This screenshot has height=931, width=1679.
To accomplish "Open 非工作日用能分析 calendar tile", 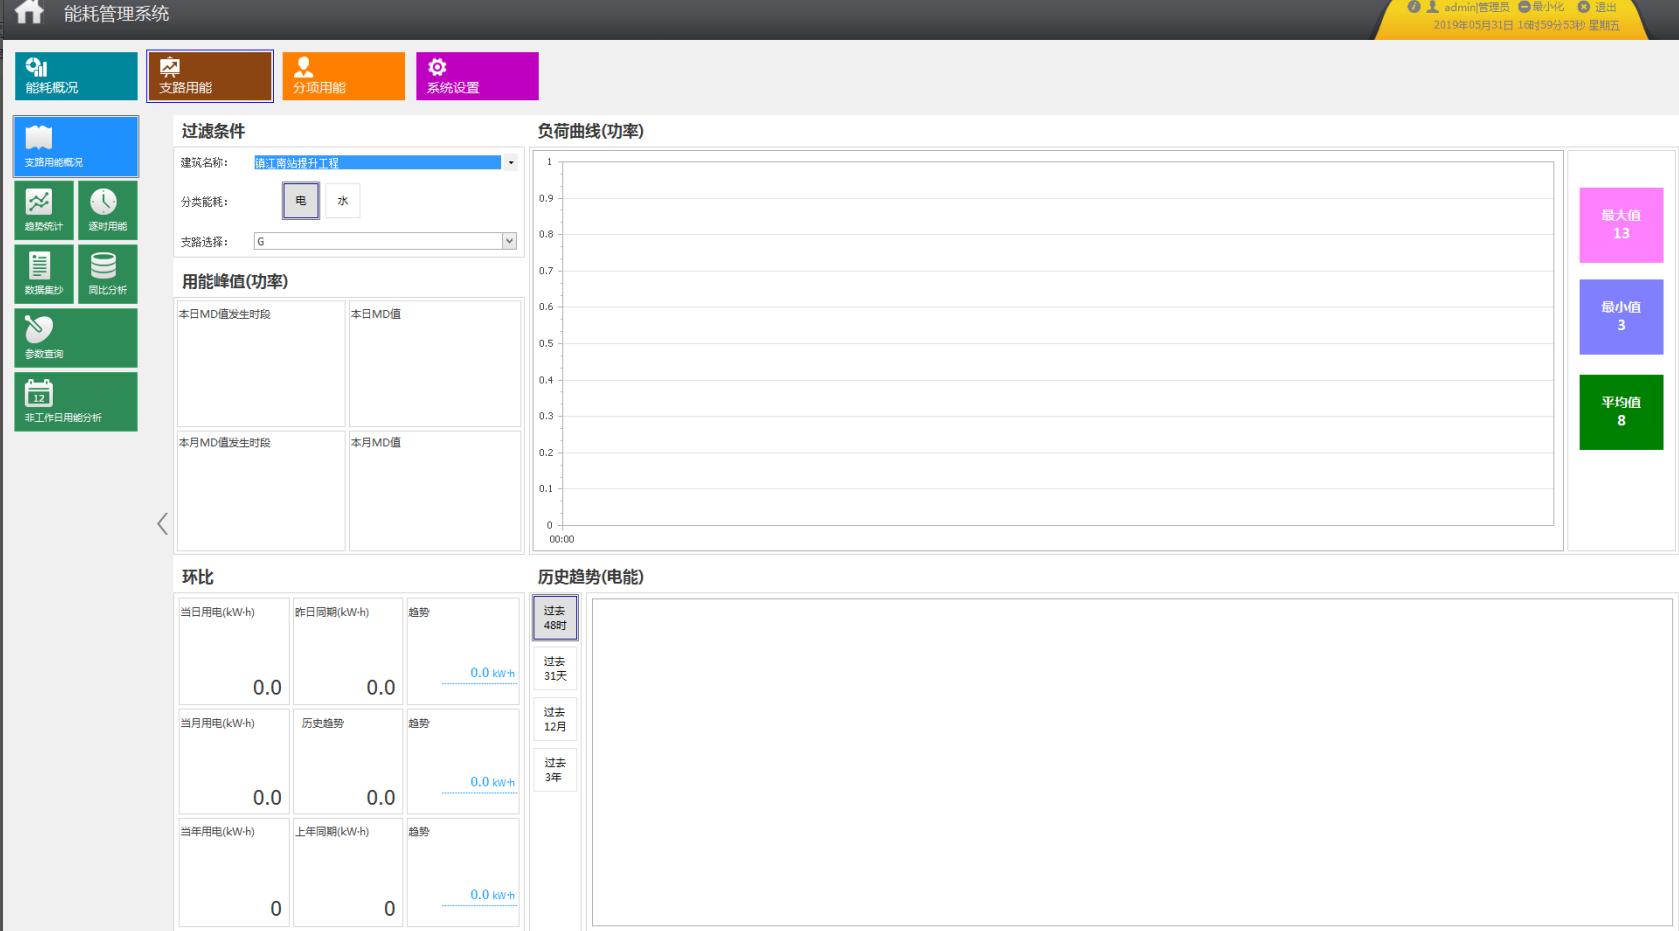I will tap(76, 402).
